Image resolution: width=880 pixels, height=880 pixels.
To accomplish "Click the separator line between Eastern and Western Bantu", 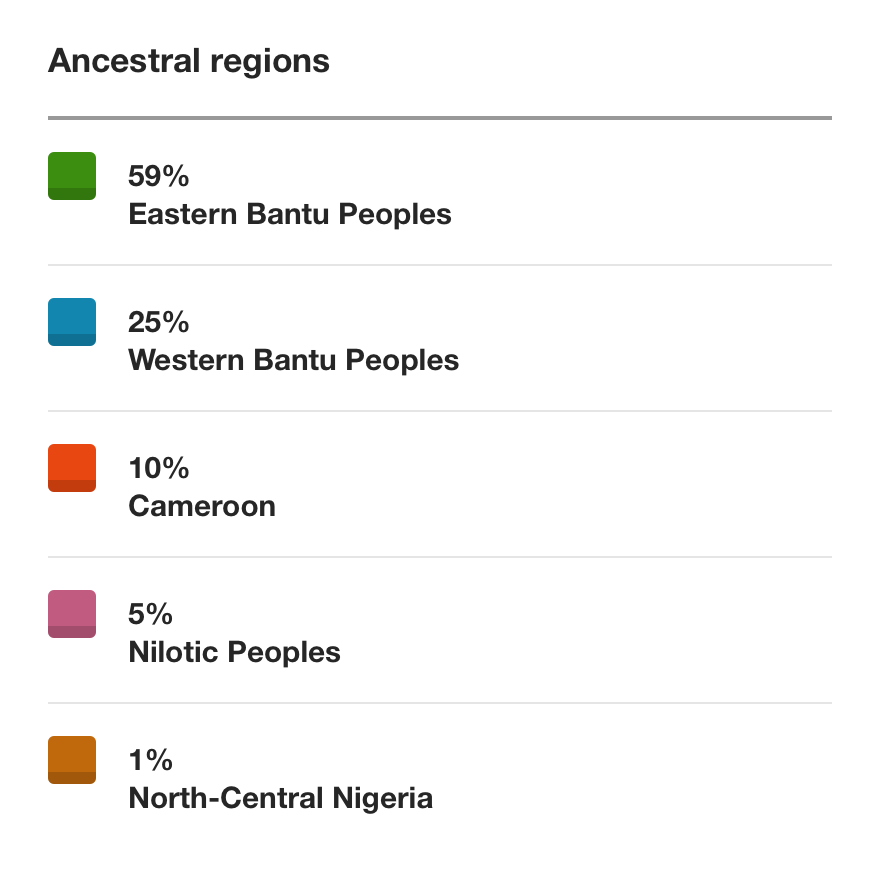I will coord(440,265).
